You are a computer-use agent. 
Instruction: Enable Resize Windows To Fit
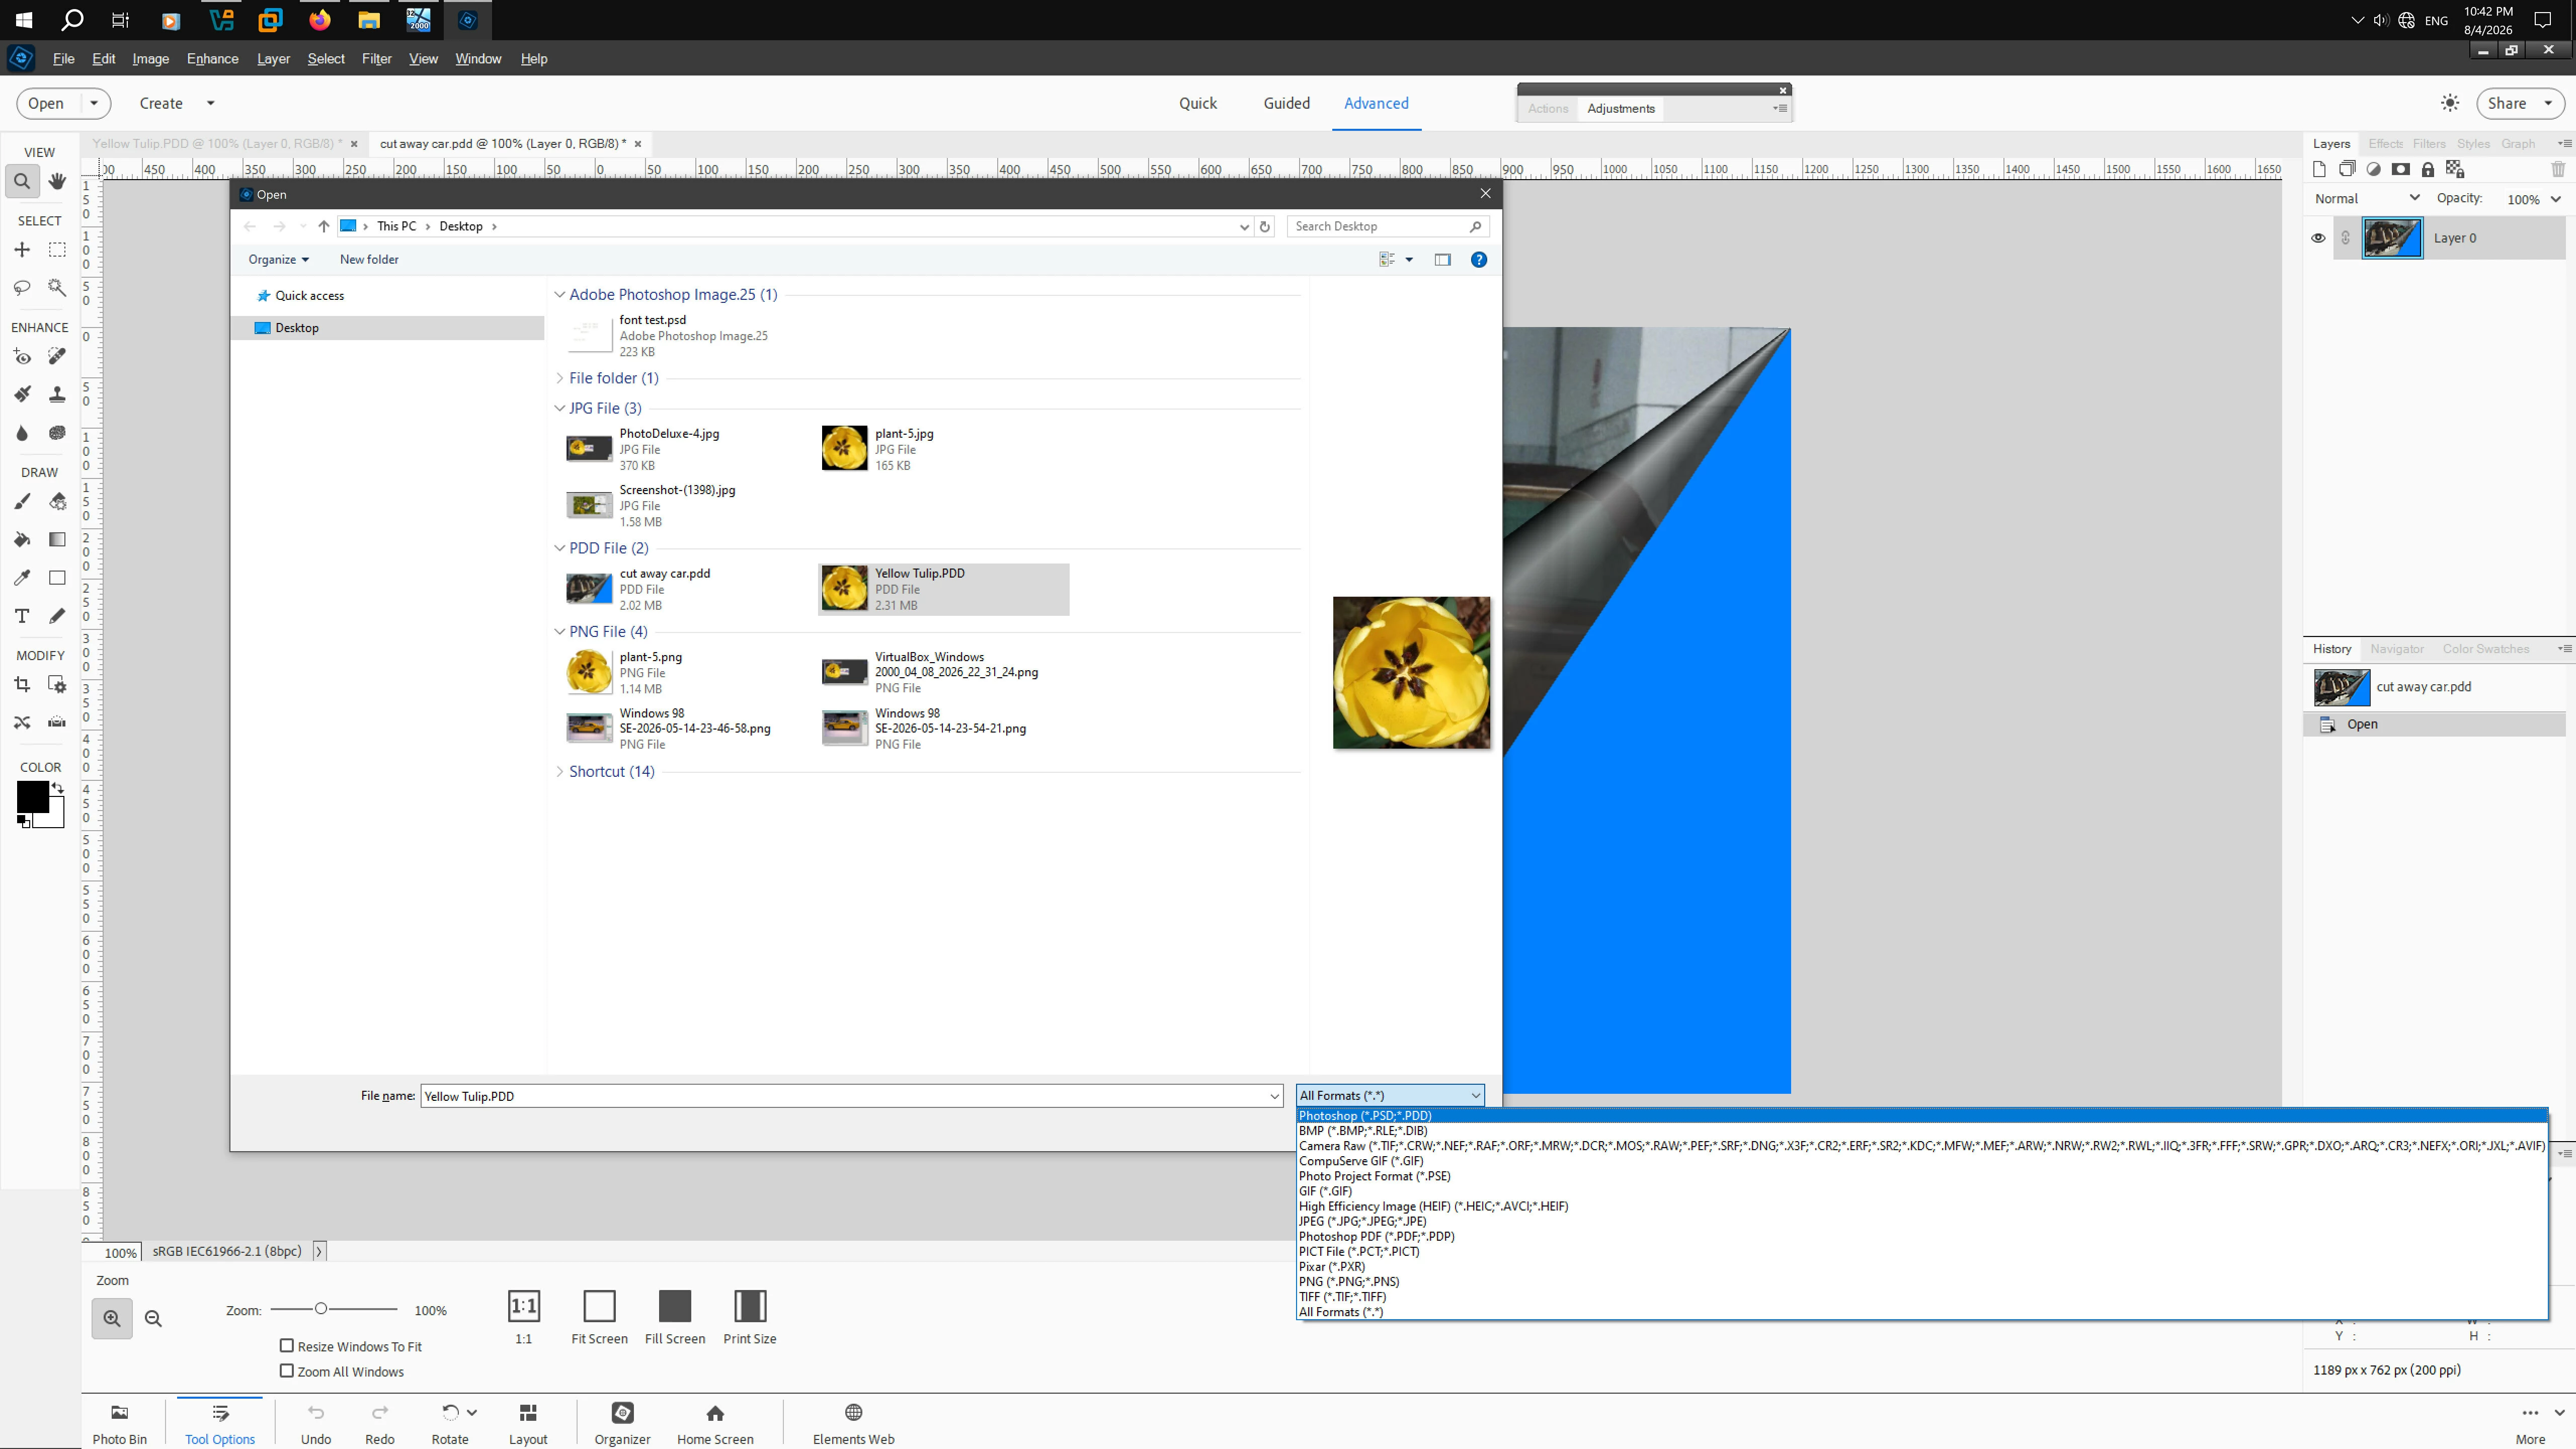[287, 1346]
